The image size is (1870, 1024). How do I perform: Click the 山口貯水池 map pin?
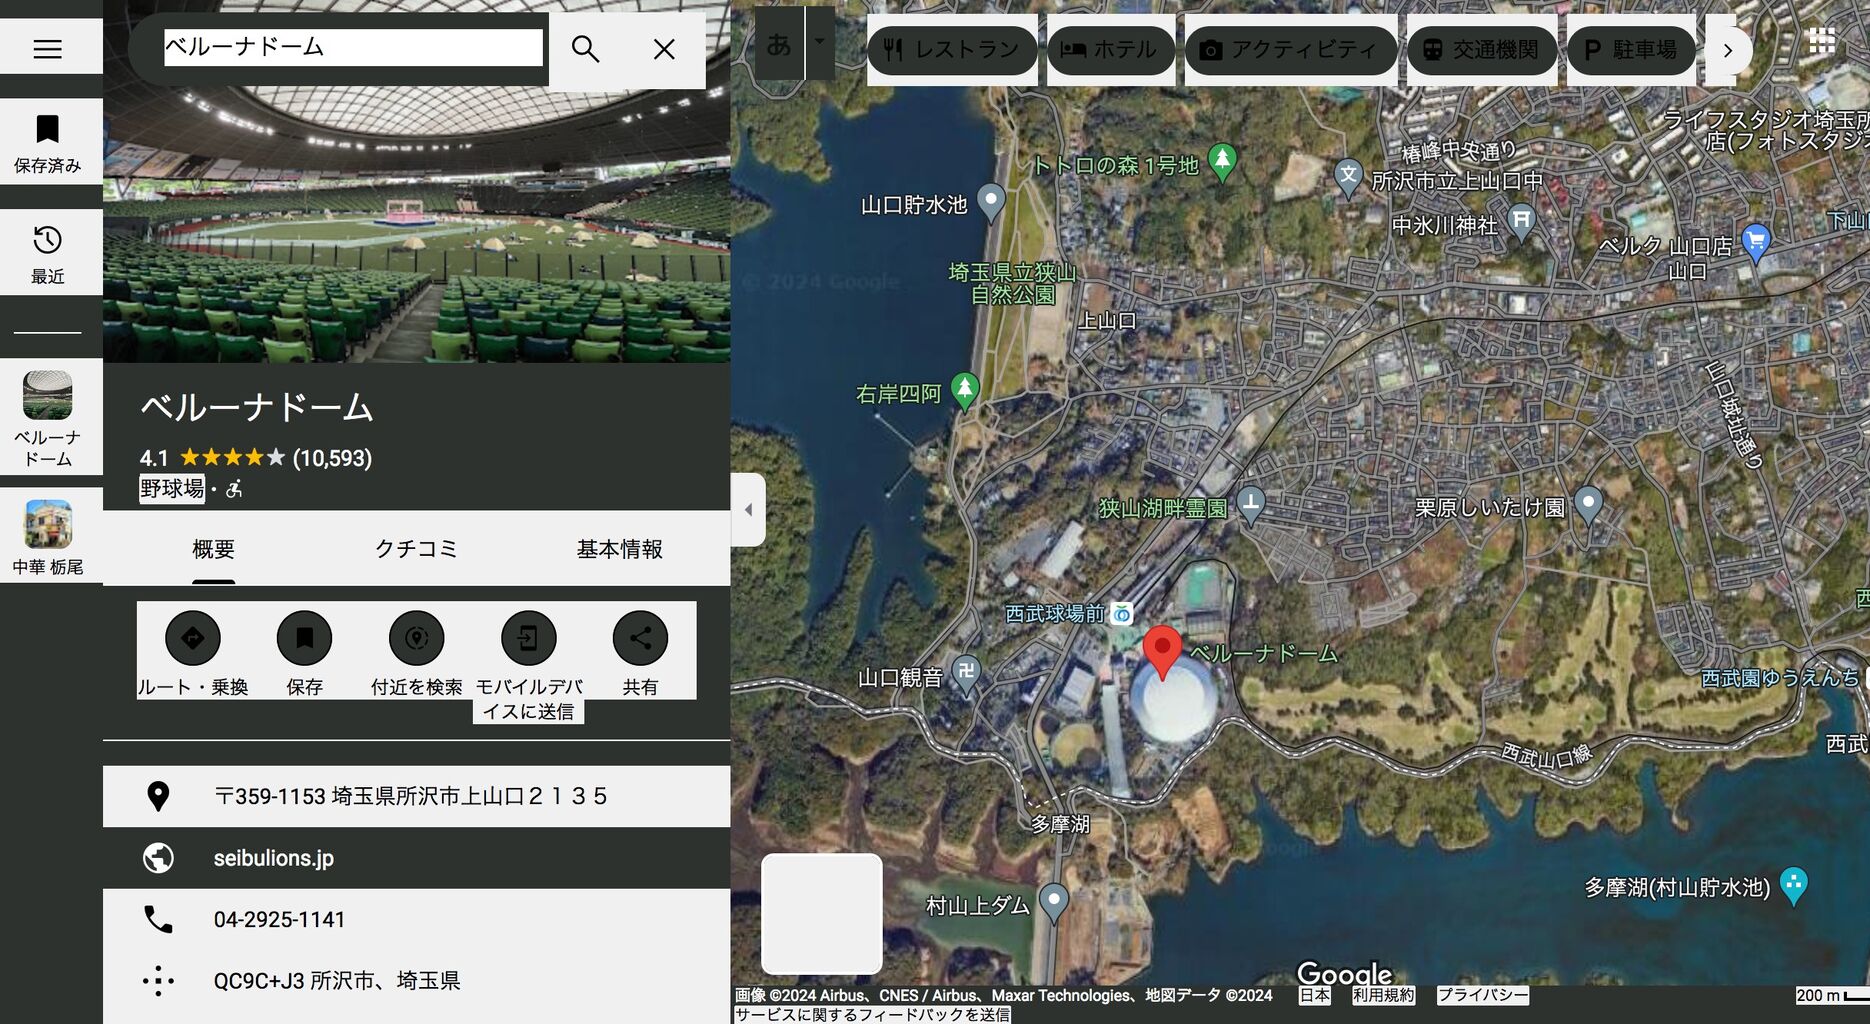[991, 203]
